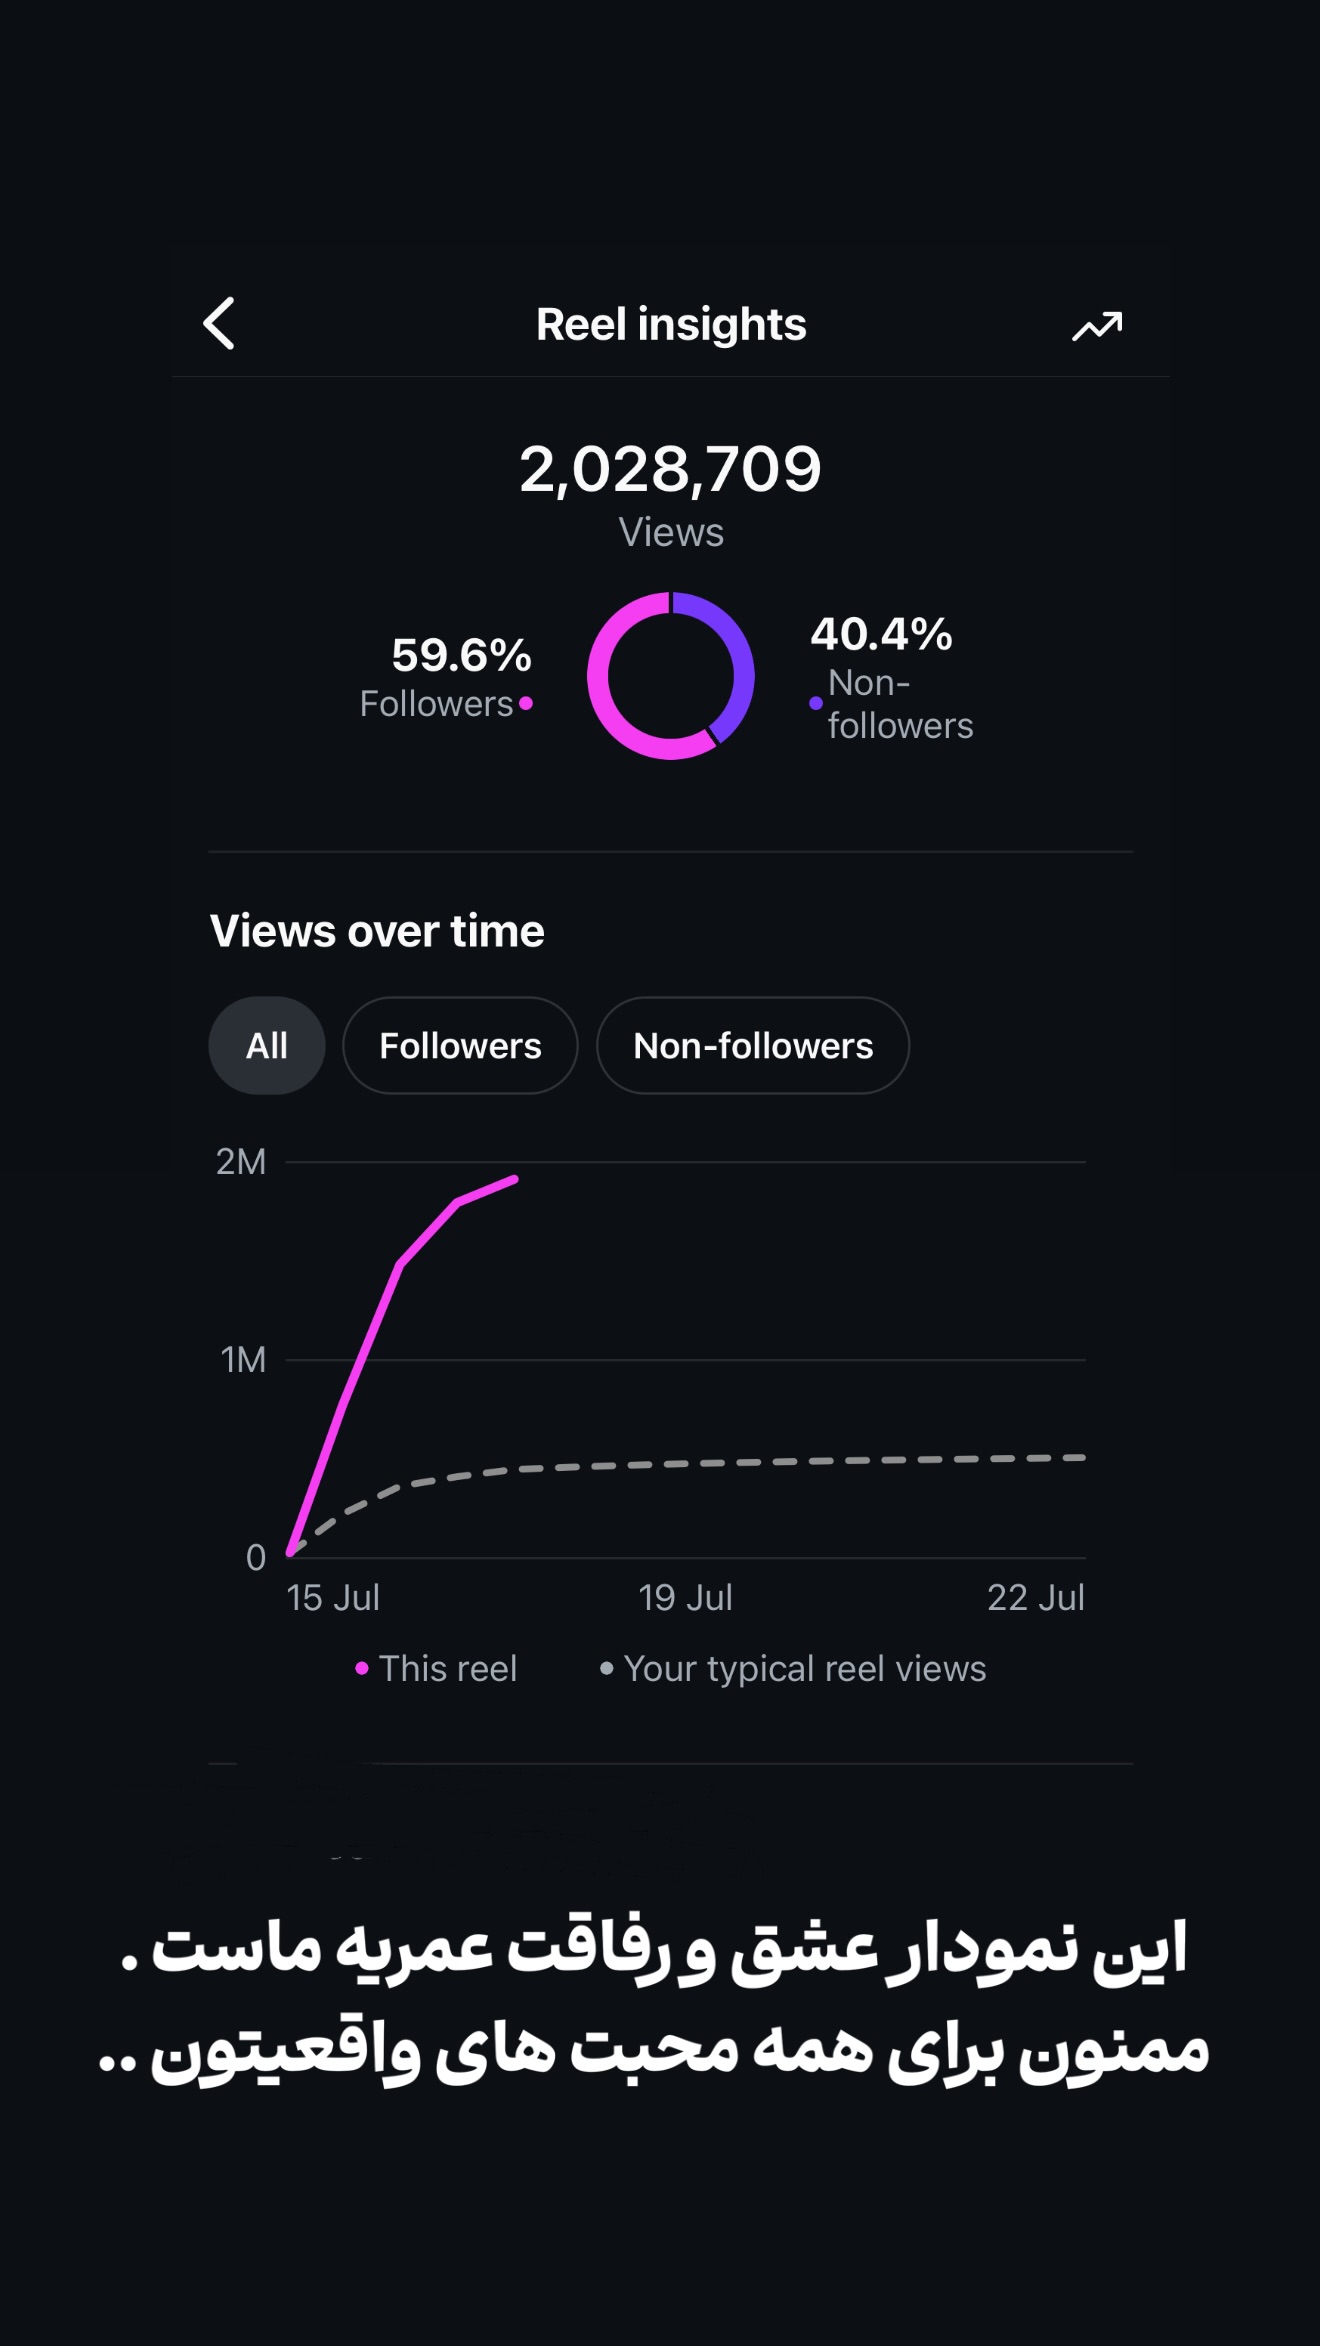Tap the gray typical reel views legend dot
This screenshot has height=2346, width=1320.
[606, 1668]
